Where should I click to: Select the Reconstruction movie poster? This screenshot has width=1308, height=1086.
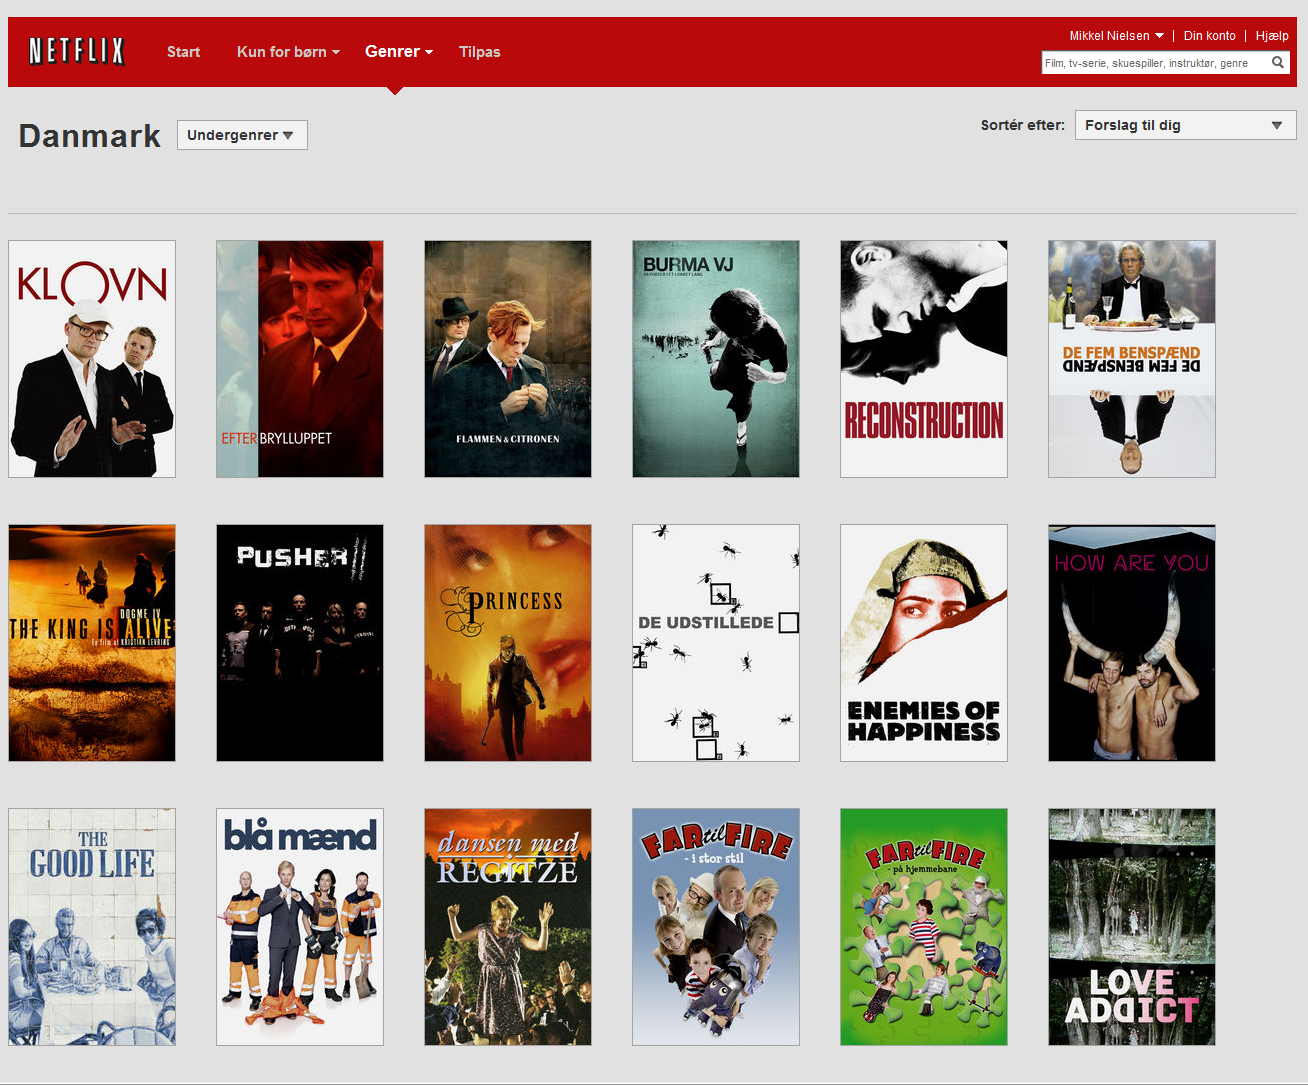point(924,359)
